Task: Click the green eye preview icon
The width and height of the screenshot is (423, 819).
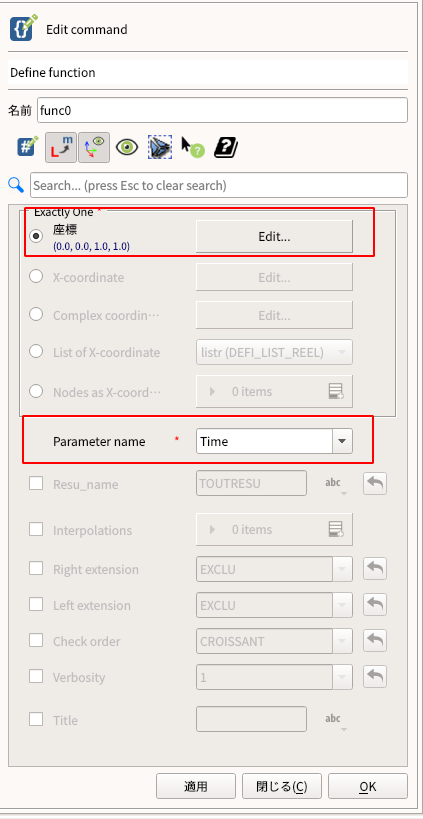Action: click(x=127, y=147)
